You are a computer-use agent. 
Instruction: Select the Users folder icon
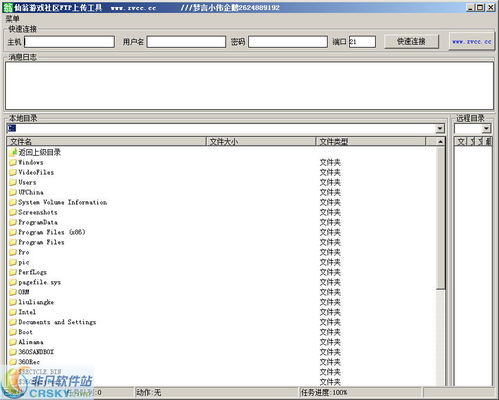click(13, 182)
